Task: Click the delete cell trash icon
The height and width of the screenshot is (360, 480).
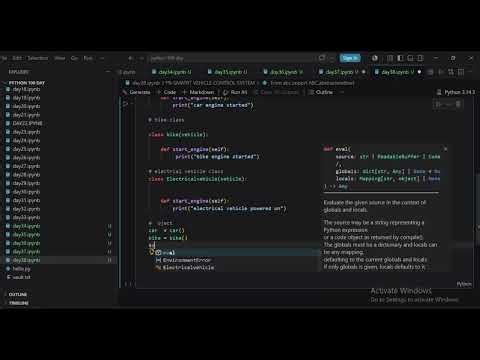Action: point(458,105)
